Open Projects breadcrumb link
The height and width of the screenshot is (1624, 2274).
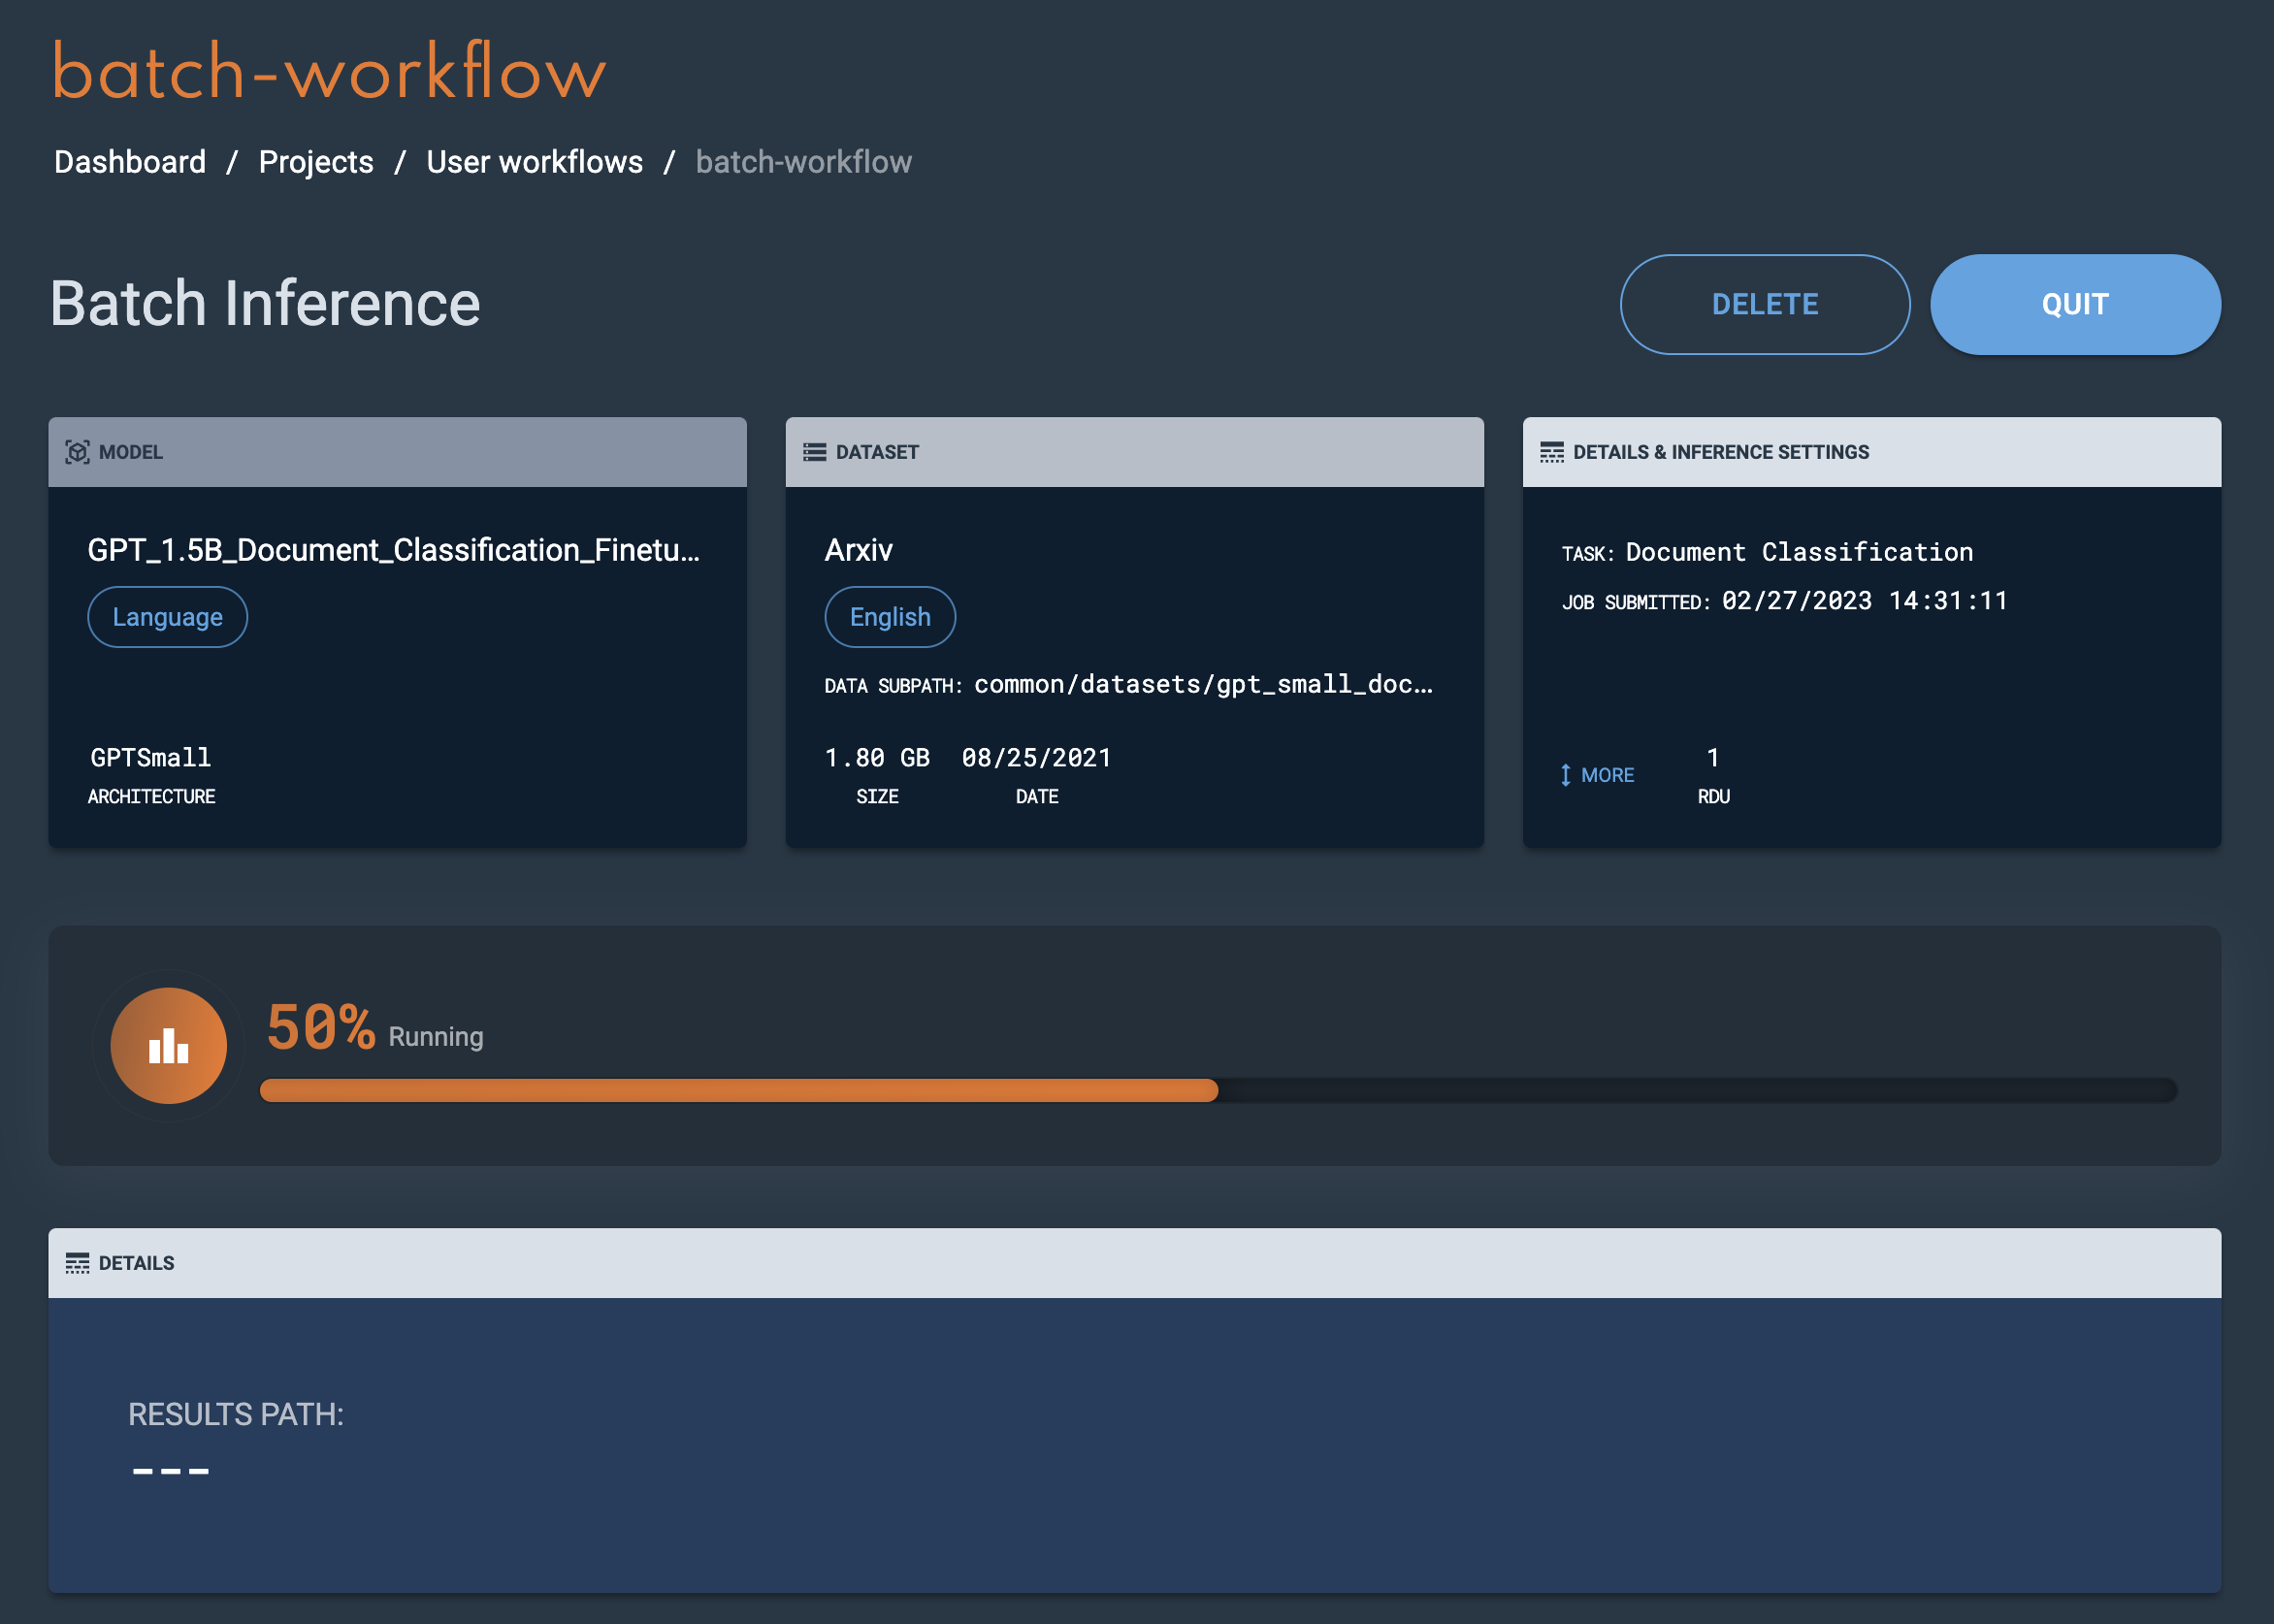[x=316, y=162]
